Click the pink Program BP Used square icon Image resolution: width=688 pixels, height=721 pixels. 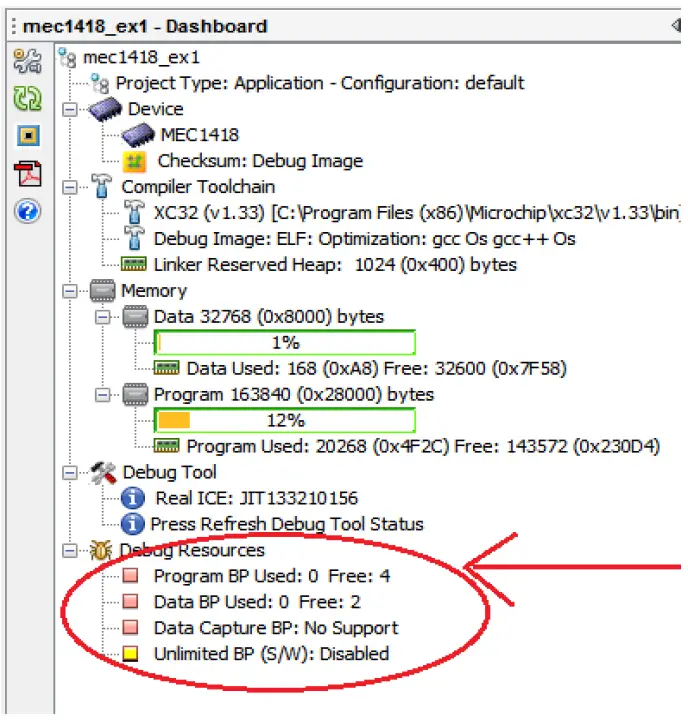[131, 576]
